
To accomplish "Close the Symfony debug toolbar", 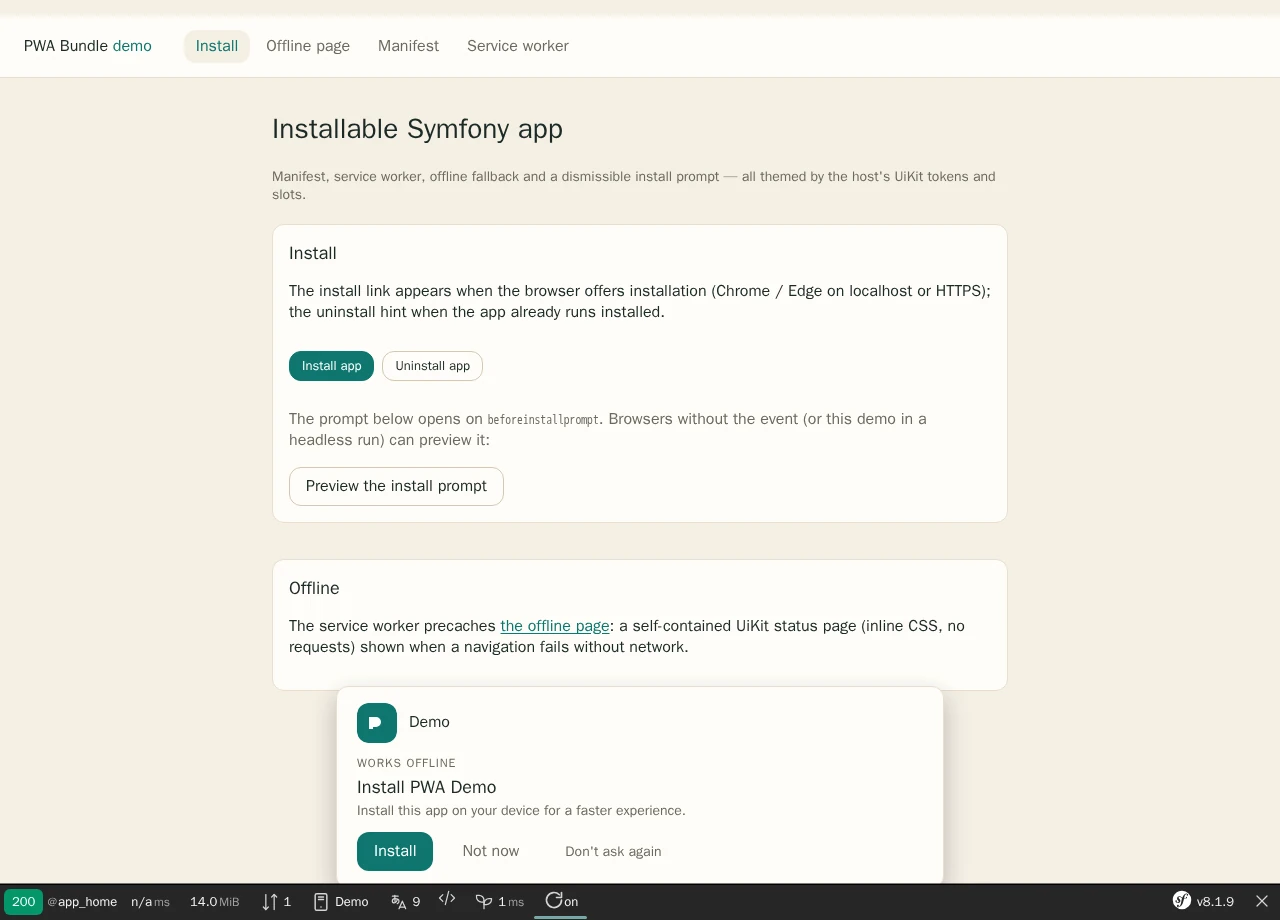I will pos(1262,902).
